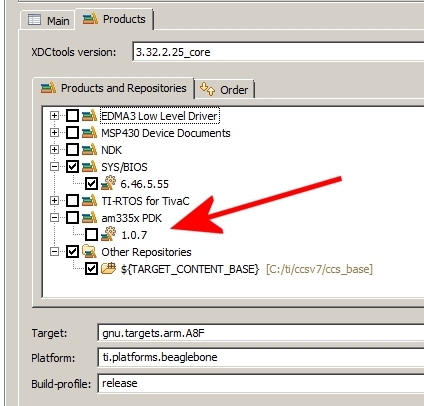This screenshot has width=424, height=406.
Task: Select the Products tab
Action: click(114, 19)
